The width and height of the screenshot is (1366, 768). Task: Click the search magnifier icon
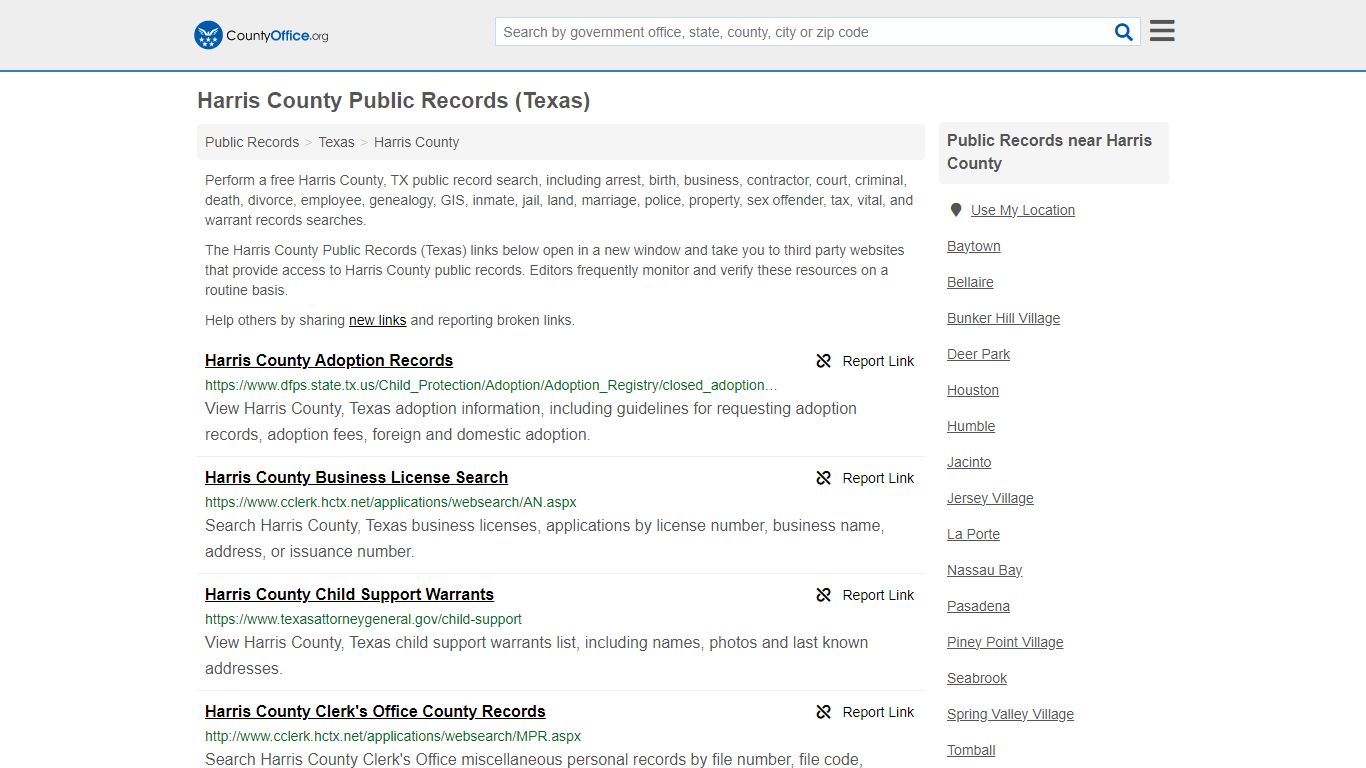(x=1124, y=32)
